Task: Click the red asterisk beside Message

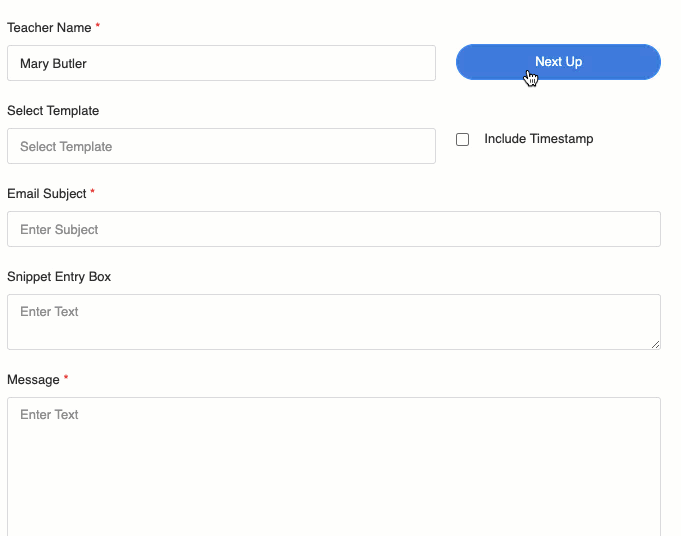Action: tap(66, 377)
